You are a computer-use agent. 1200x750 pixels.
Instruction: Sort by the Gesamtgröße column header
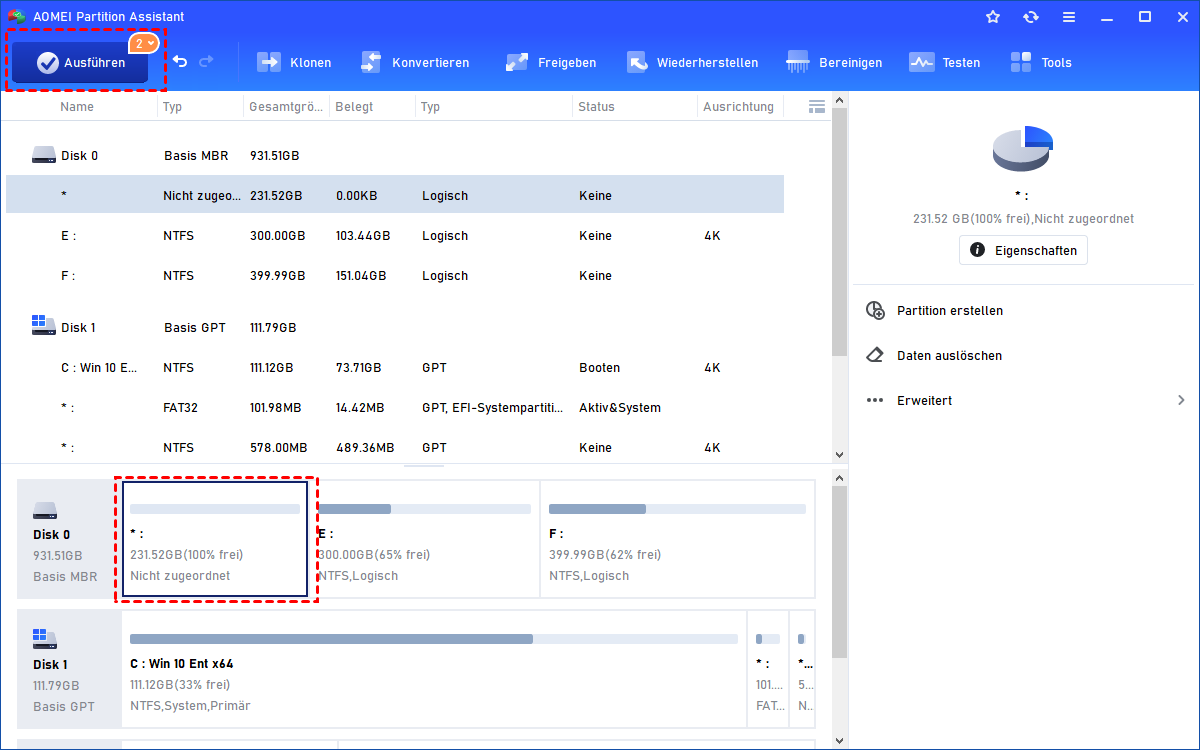click(285, 106)
